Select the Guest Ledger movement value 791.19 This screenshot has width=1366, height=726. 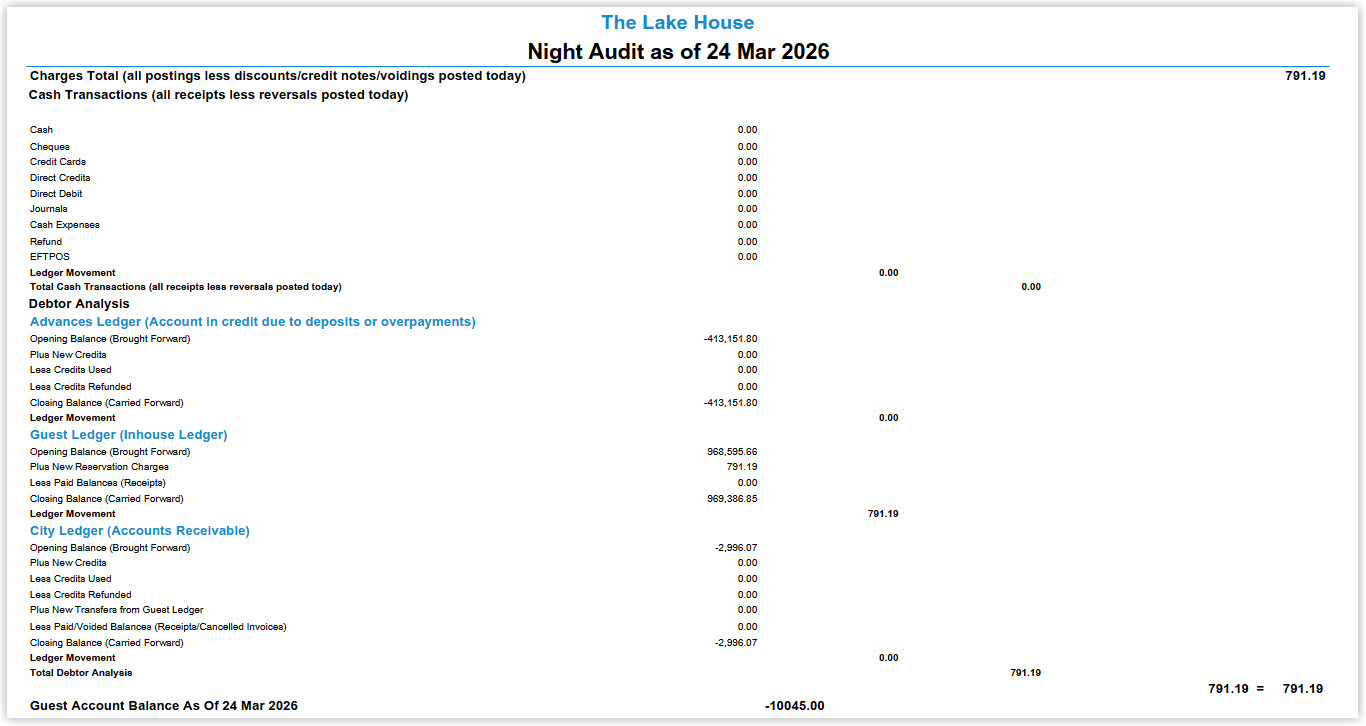[883, 514]
